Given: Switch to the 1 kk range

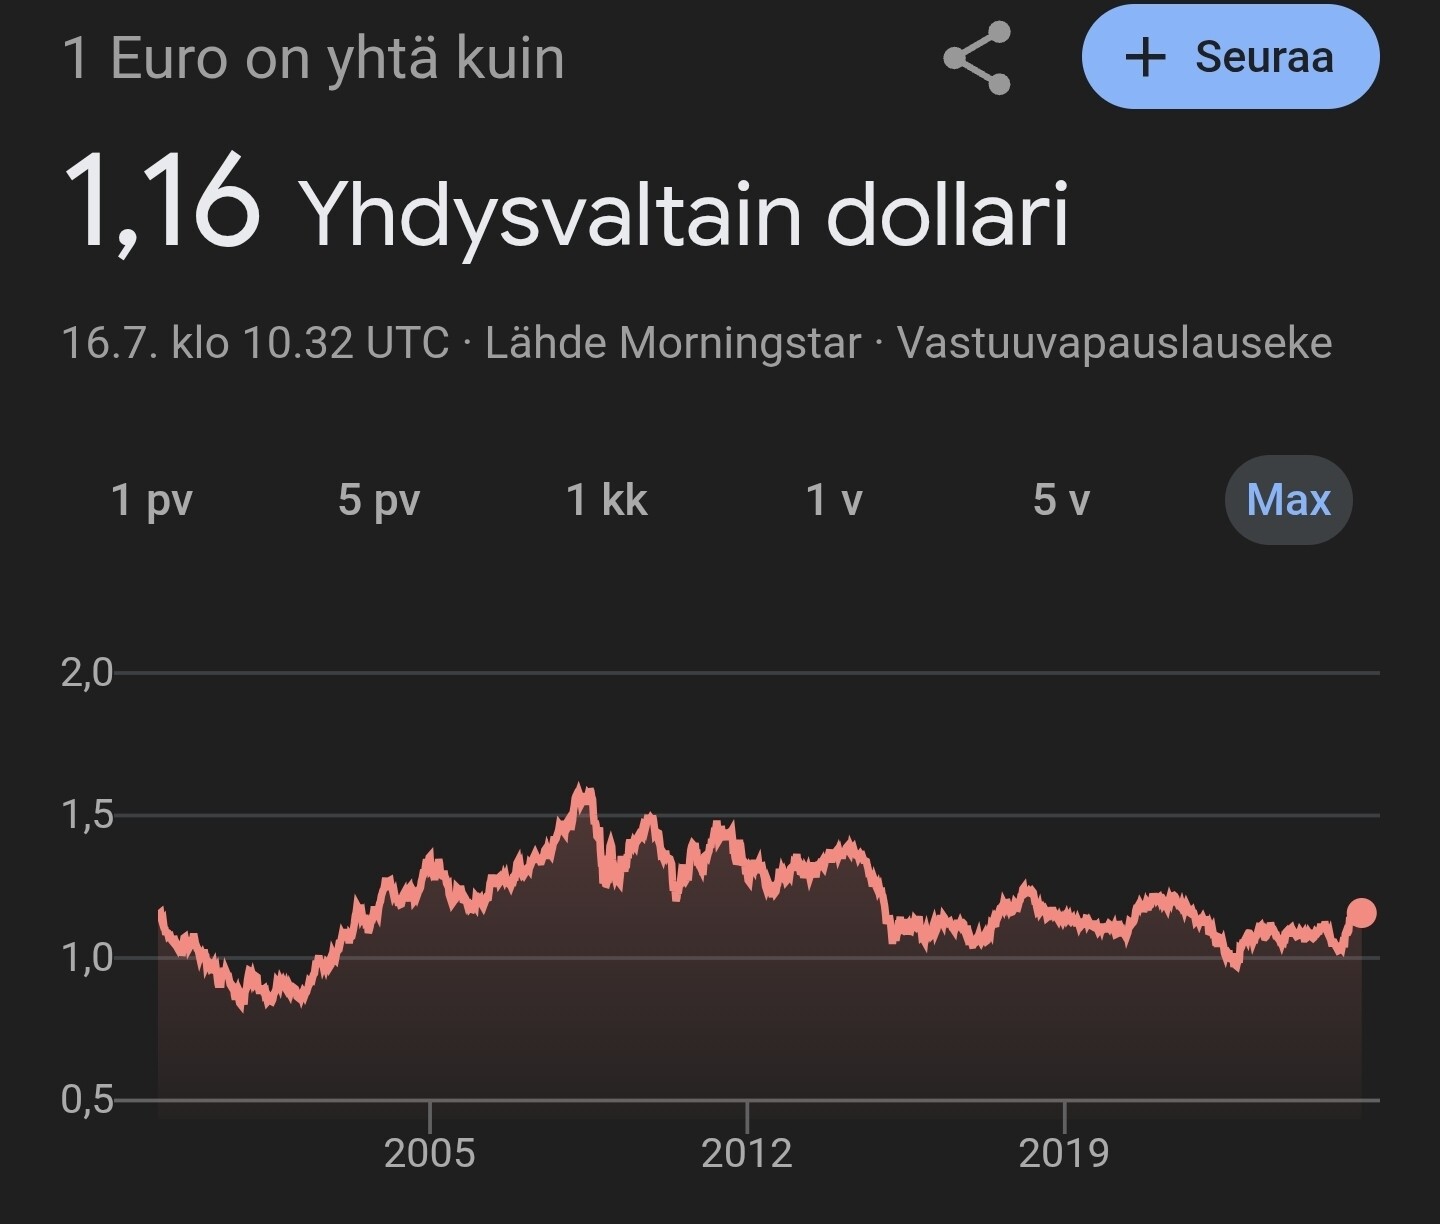Looking at the screenshot, I should [607, 499].
